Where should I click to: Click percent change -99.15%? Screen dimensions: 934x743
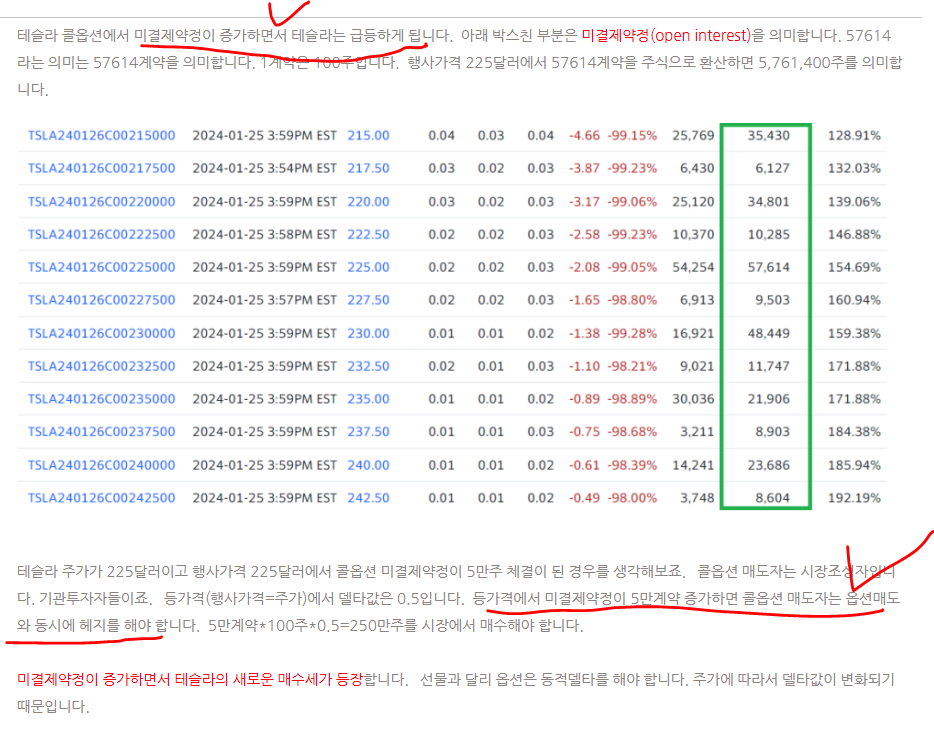click(x=632, y=136)
